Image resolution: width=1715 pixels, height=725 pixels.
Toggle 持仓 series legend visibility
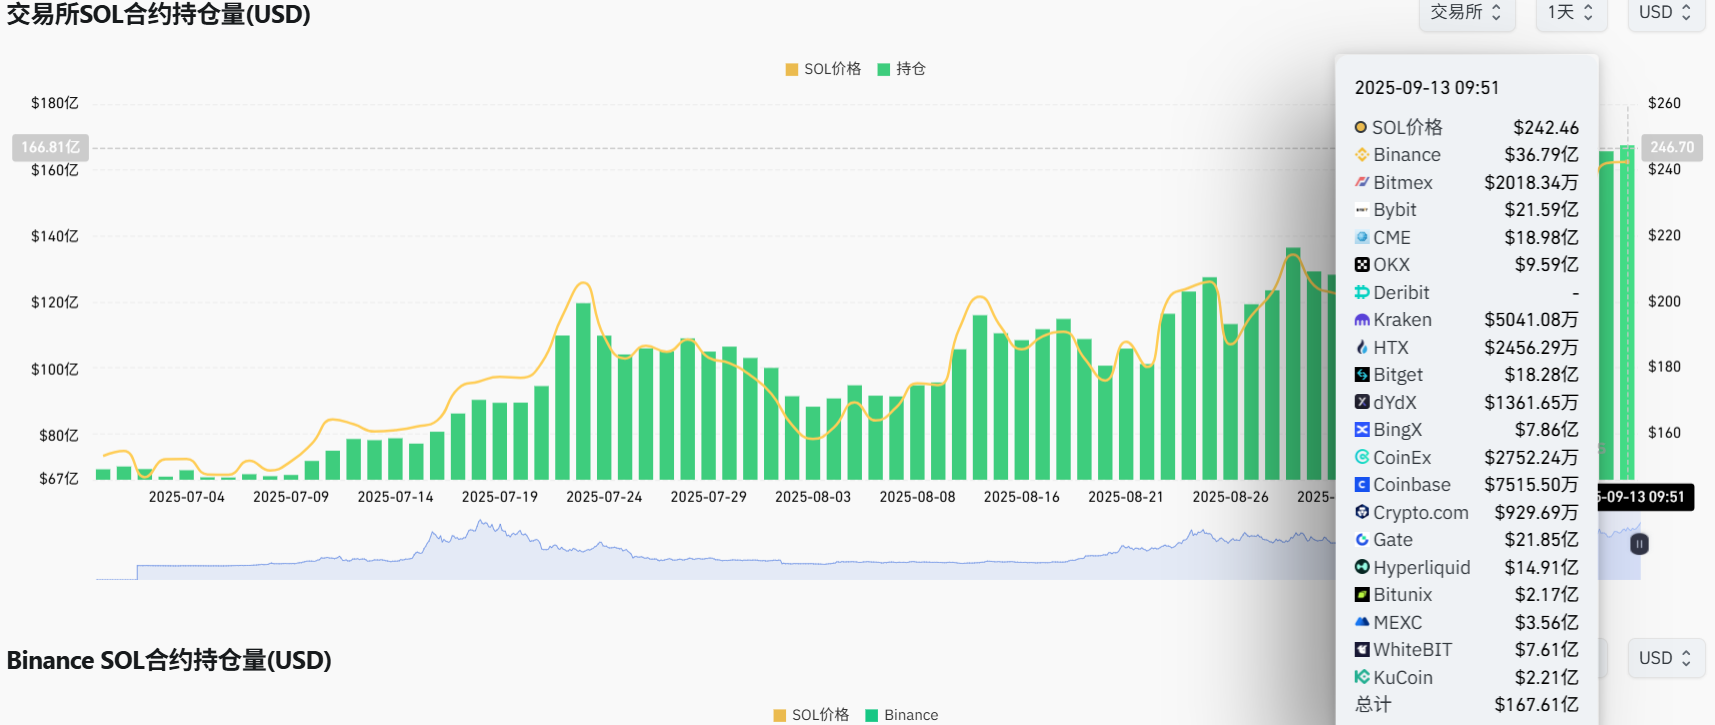click(x=901, y=69)
